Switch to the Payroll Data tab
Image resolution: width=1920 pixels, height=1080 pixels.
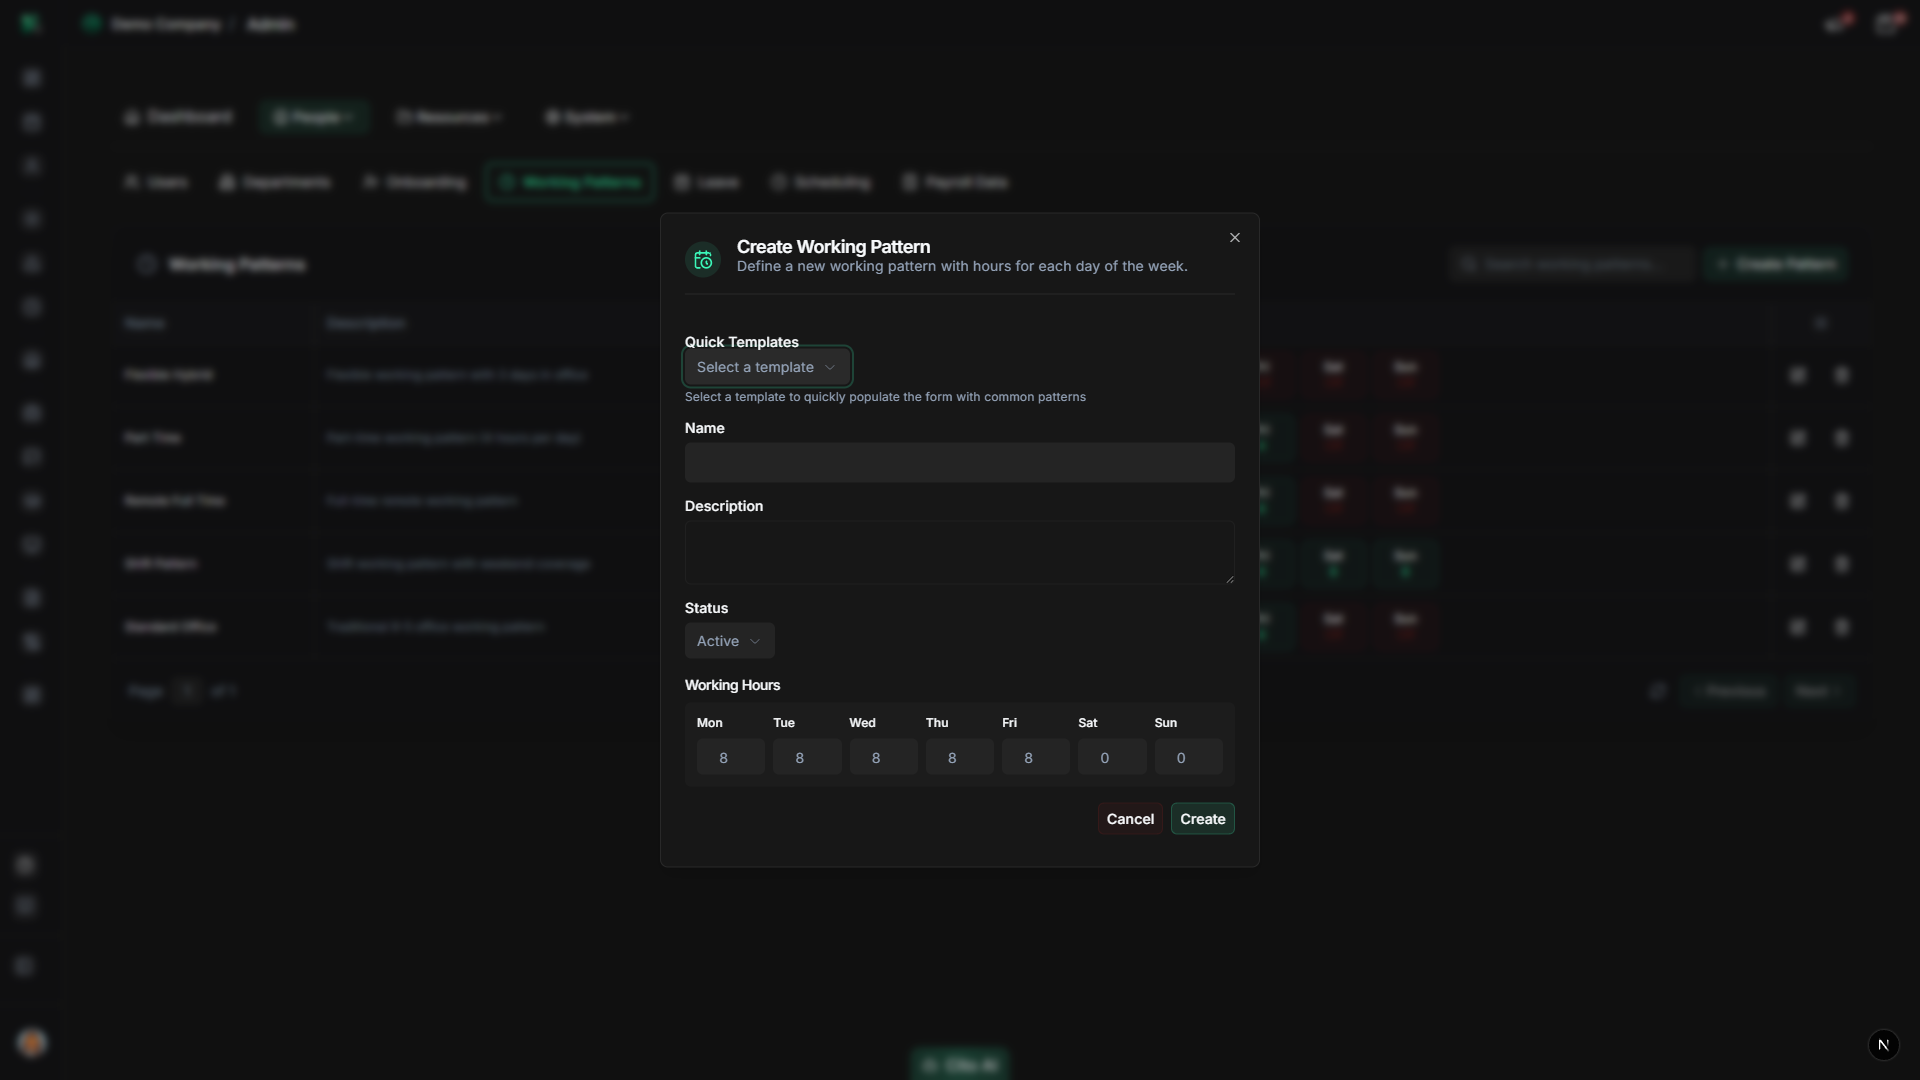[955, 182]
